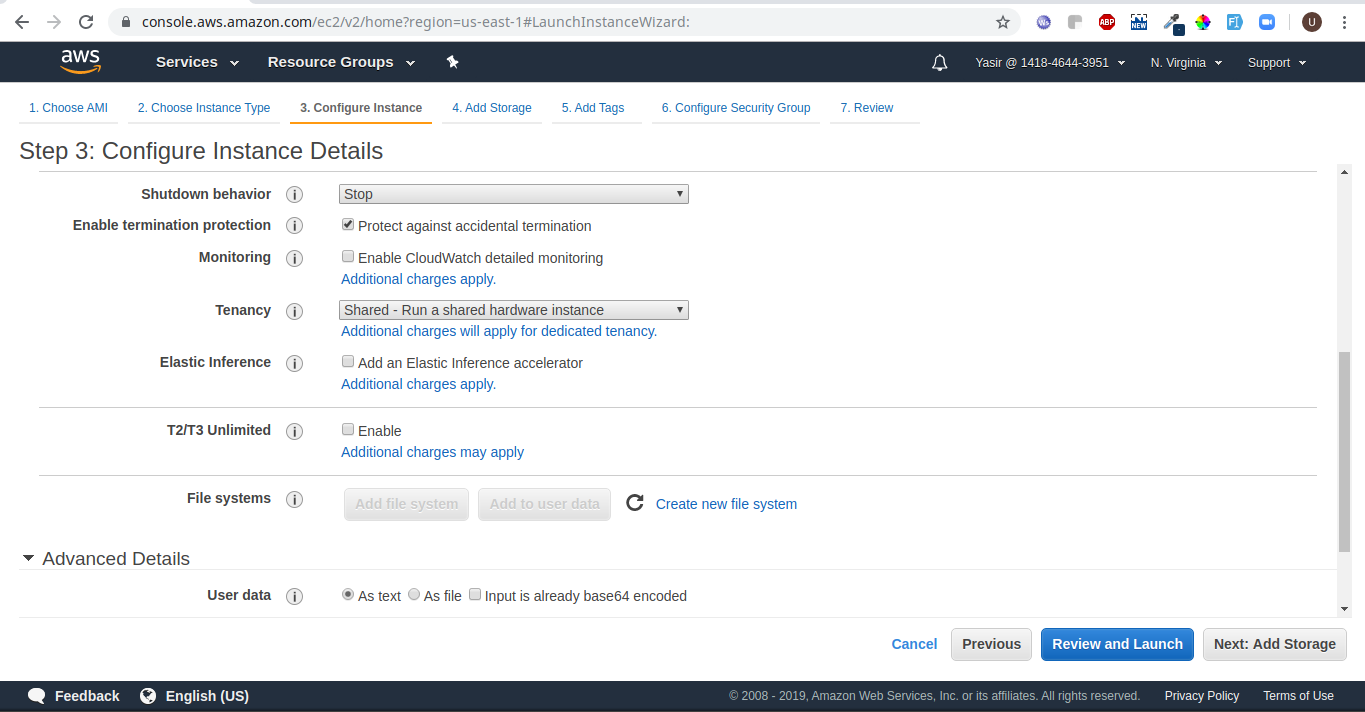This screenshot has width=1365, height=712.
Task: Bookmark this page with the star icon
Action: [x=1003, y=21]
